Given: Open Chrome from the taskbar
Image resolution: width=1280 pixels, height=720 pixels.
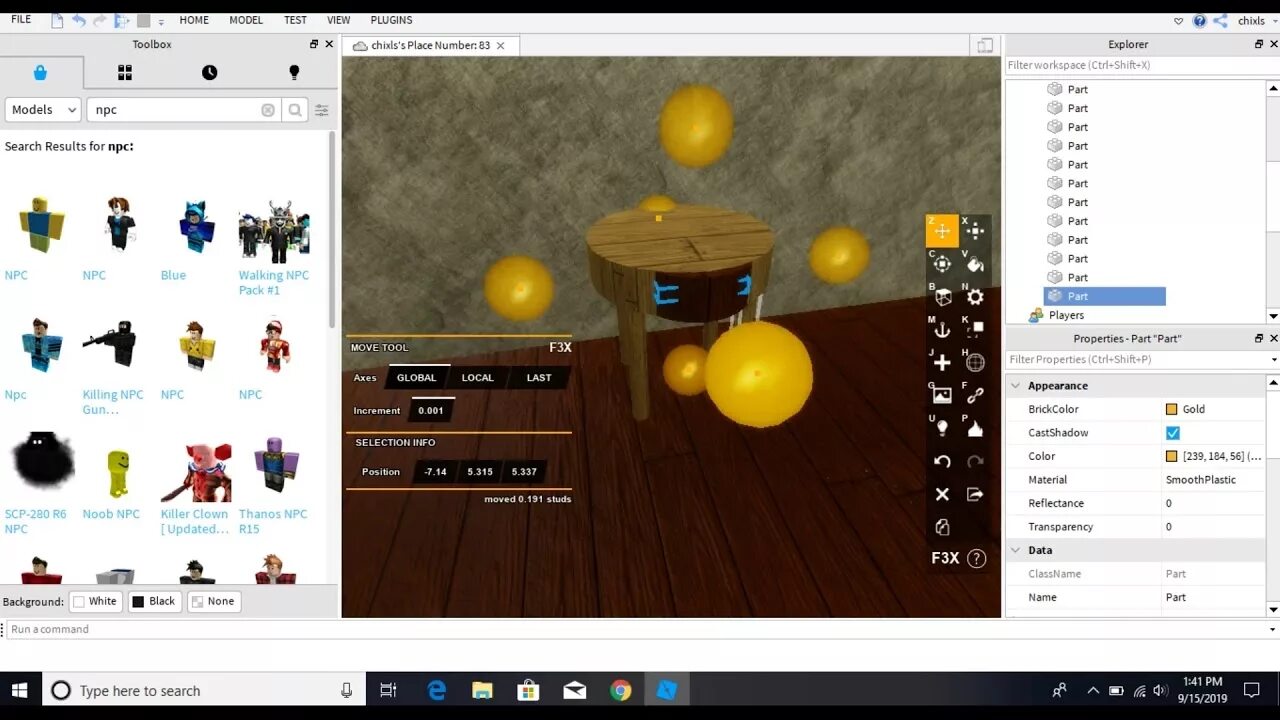Looking at the screenshot, I should pyautogui.click(x=621, y=690).
